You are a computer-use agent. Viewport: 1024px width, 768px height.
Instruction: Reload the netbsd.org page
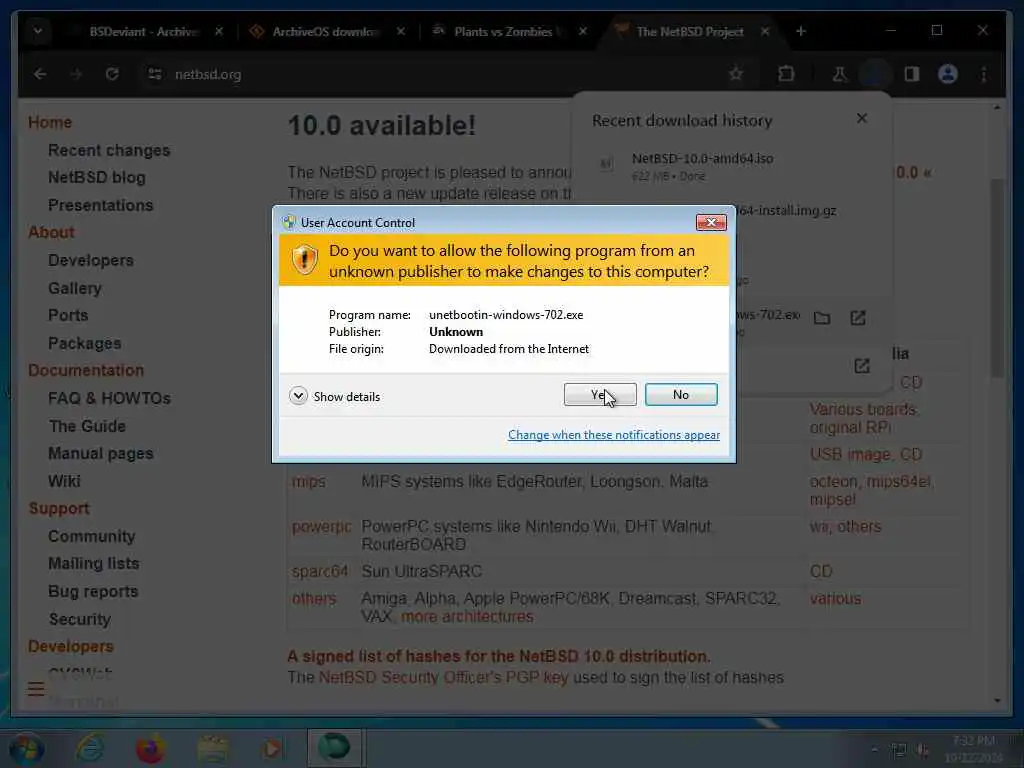point(112,74)
